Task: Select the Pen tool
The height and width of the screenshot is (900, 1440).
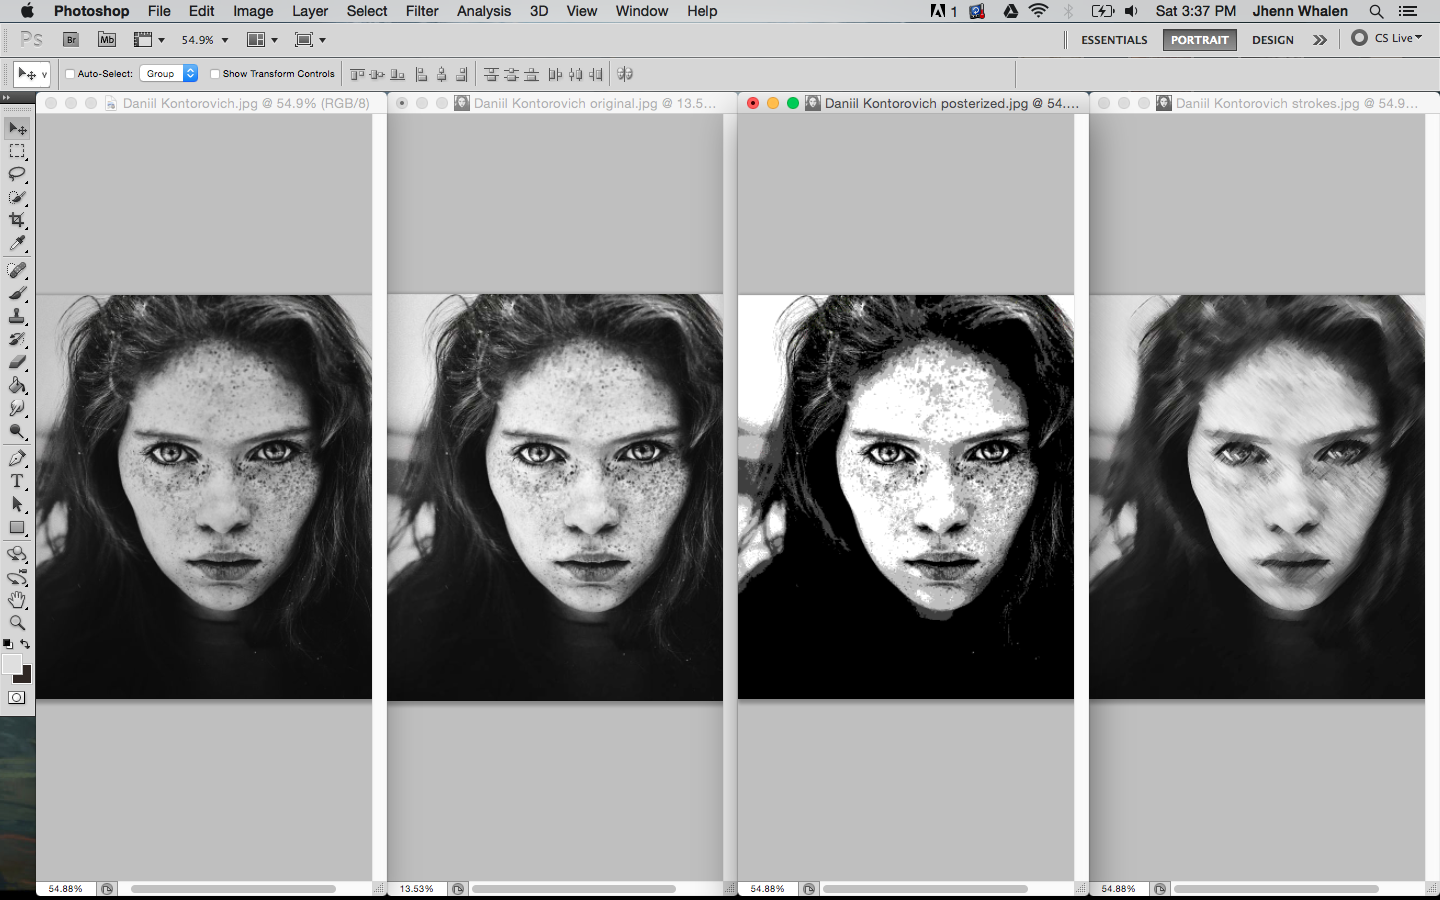Action: (x=17, y=458)
